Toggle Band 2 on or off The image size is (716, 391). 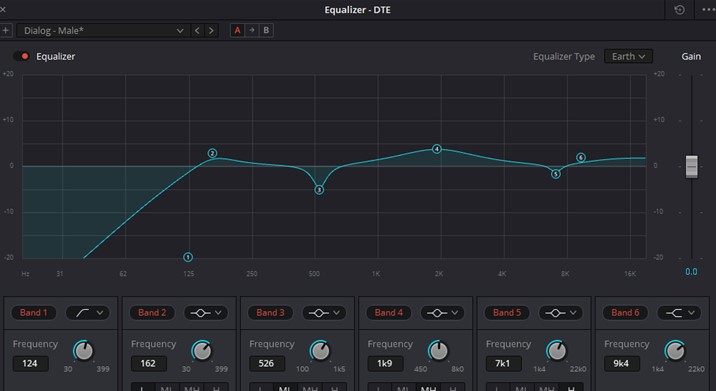[152, 312]
